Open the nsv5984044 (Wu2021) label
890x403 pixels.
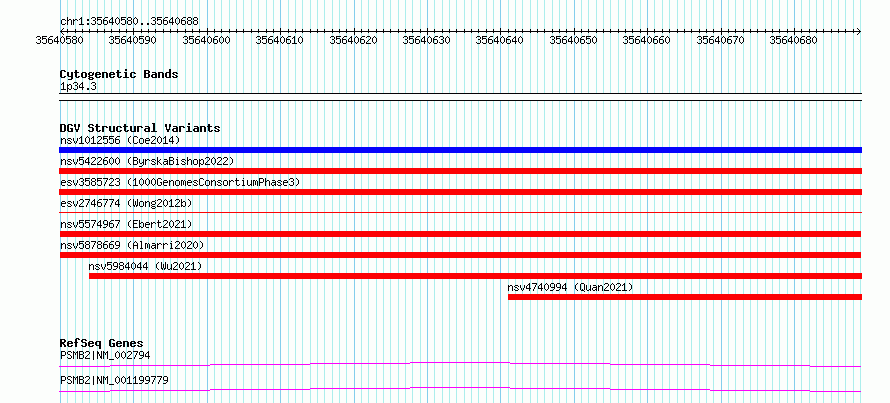click(145, 266)
